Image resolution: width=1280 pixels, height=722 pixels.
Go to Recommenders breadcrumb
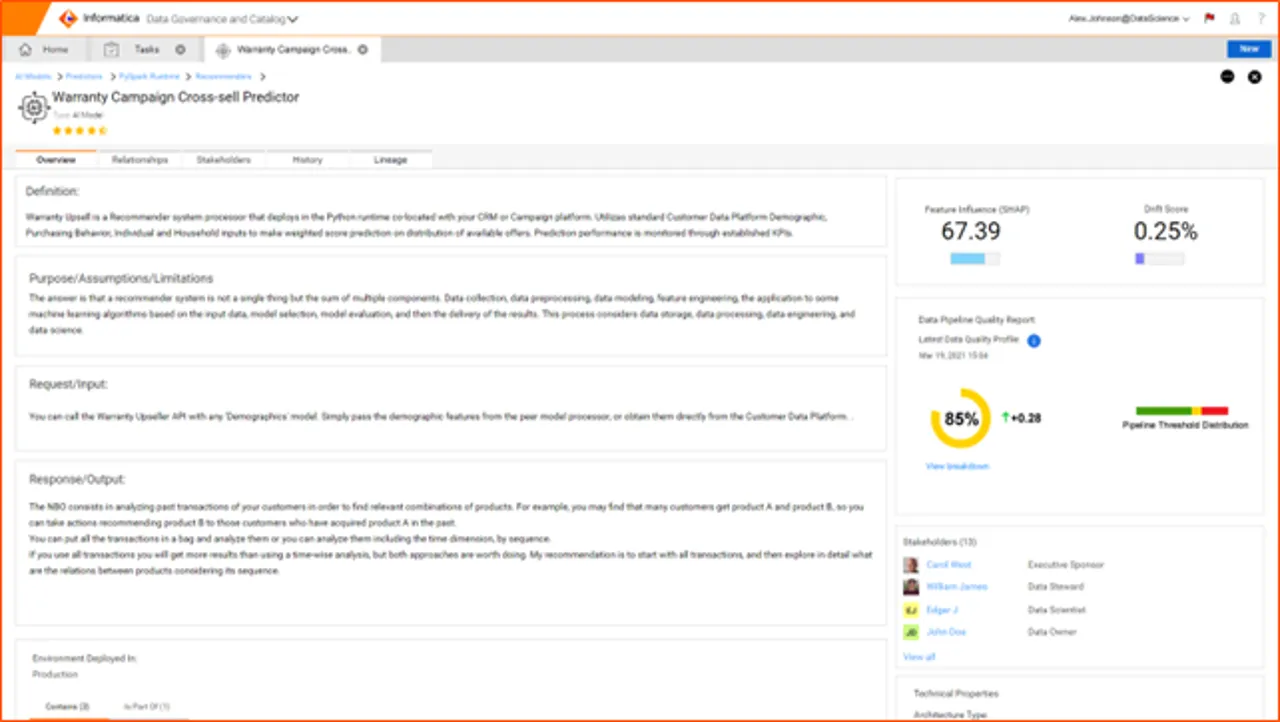[224, 77]
